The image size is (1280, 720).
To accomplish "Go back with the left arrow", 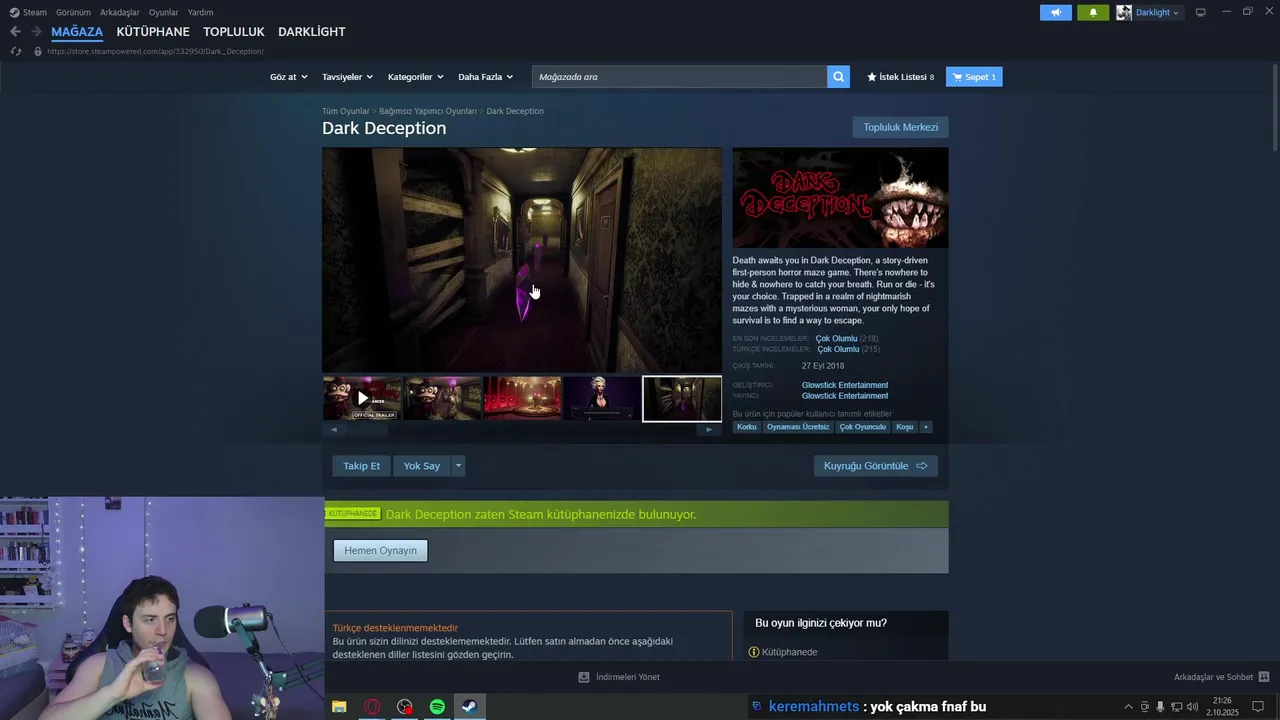I will [15, 32].
